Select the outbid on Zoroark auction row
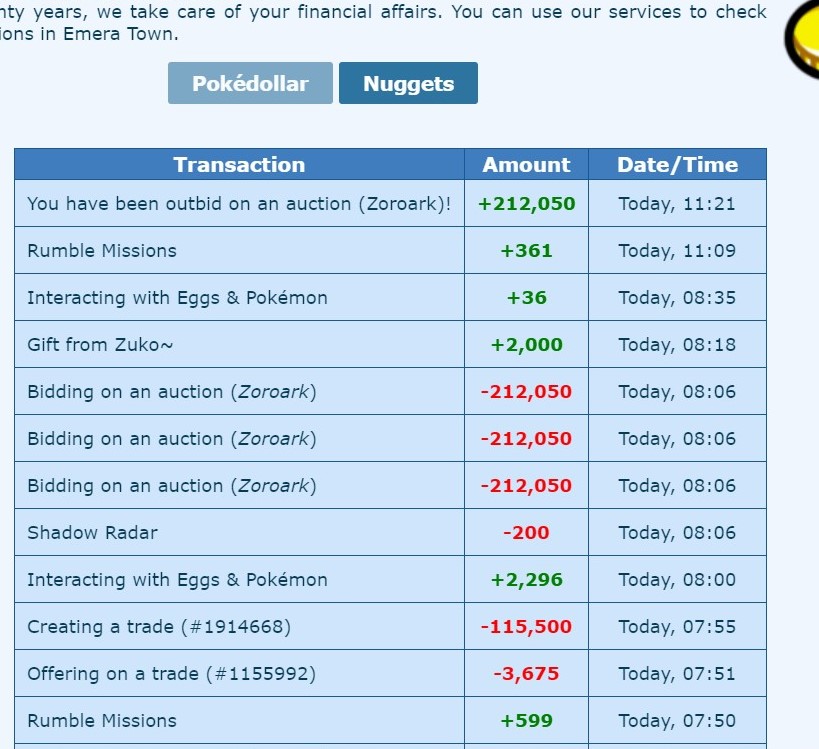This screenshot has height=749, width=819. pyautogui.click(x=390, y=203)
